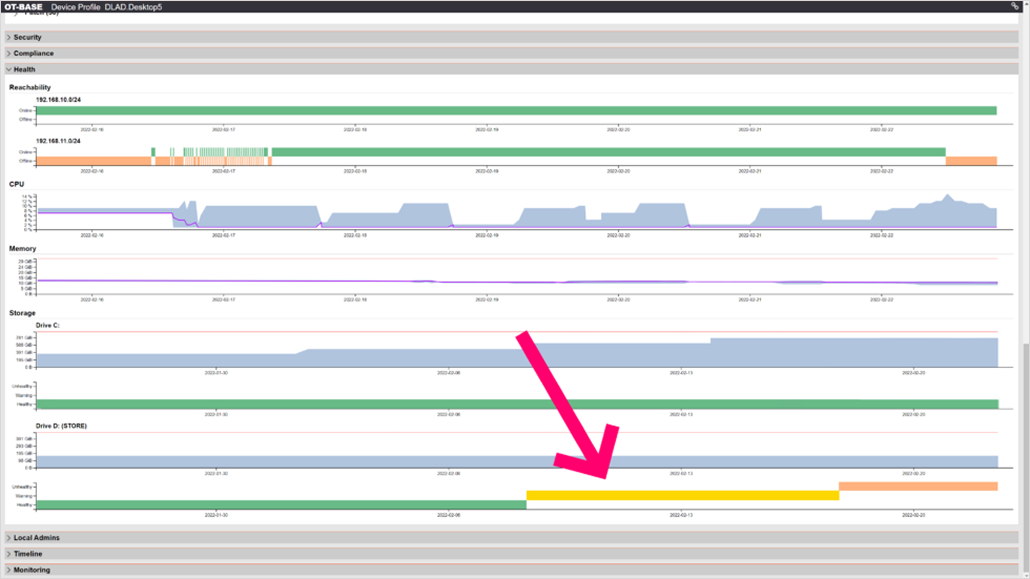
Task: Click the green Healthy segment for Drive D:
Action: click(281, 505)
